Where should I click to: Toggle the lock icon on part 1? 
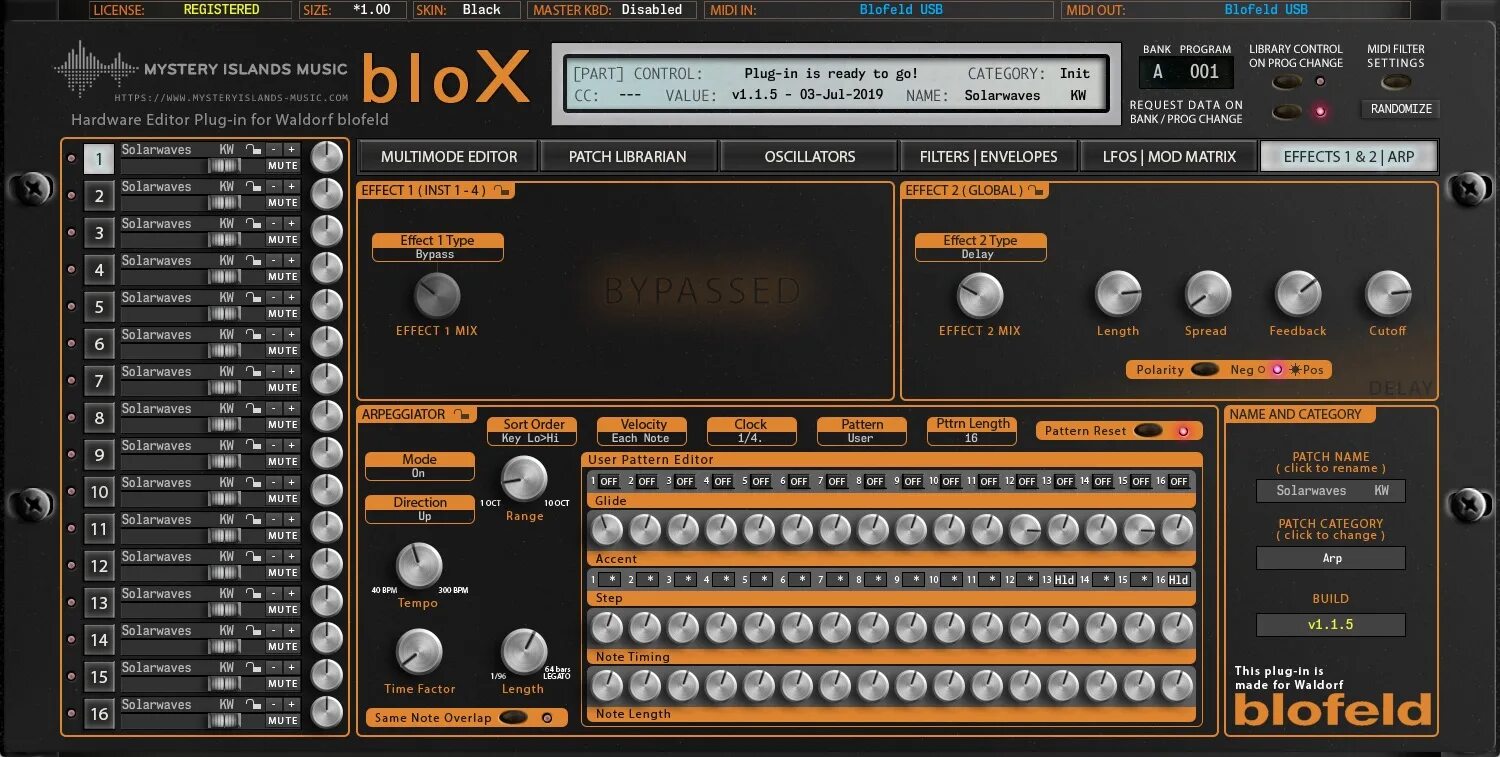point(255,150)
